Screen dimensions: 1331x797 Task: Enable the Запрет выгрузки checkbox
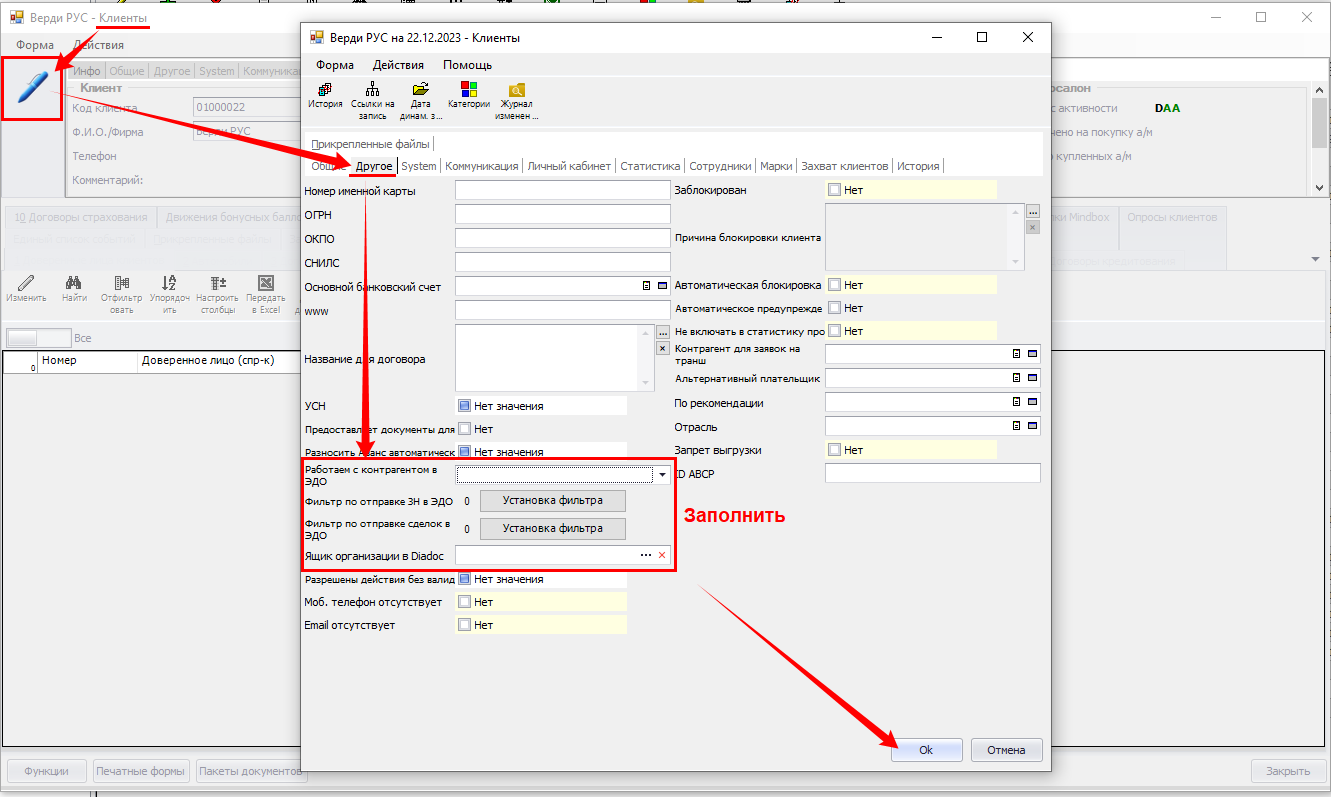pos(835,451)
